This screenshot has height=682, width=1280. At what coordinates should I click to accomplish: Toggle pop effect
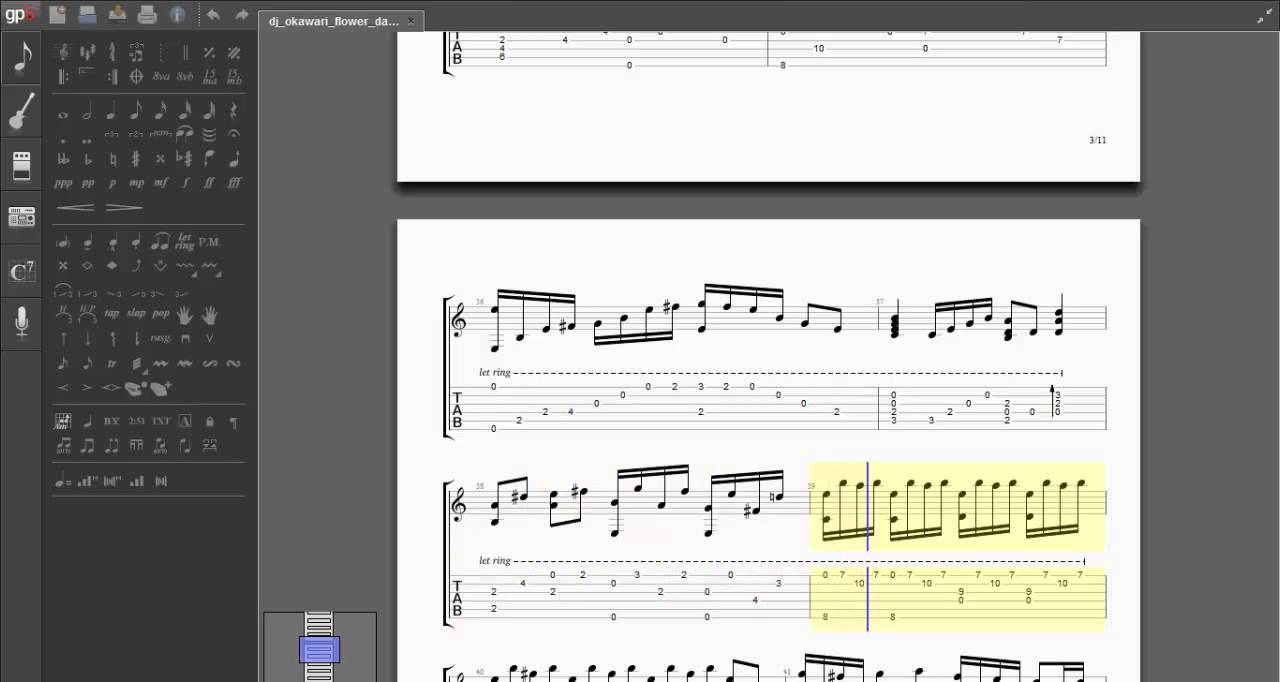[160, 313]
